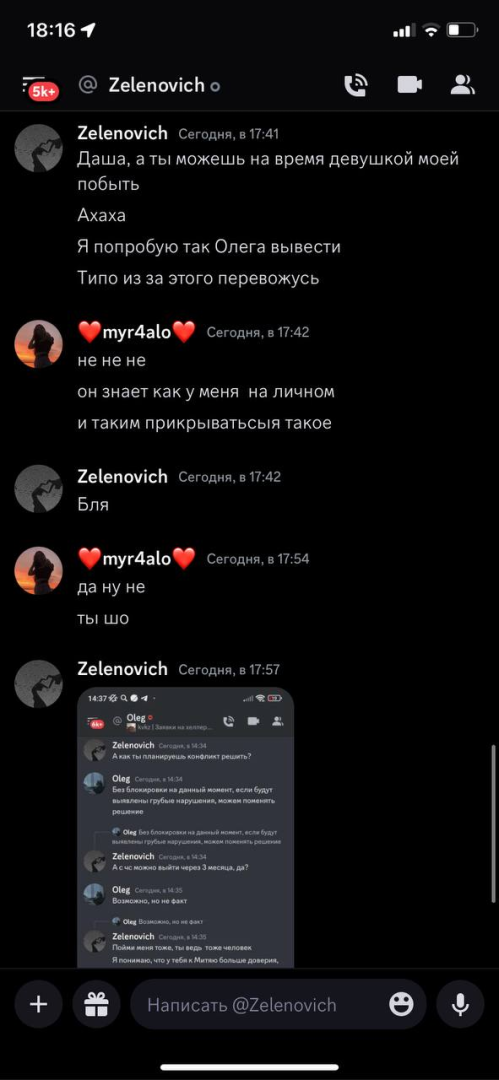Click the chat scrollbar on the right edge
Viewport: 499px width, 1080px height.
click(x=493, y=823)
